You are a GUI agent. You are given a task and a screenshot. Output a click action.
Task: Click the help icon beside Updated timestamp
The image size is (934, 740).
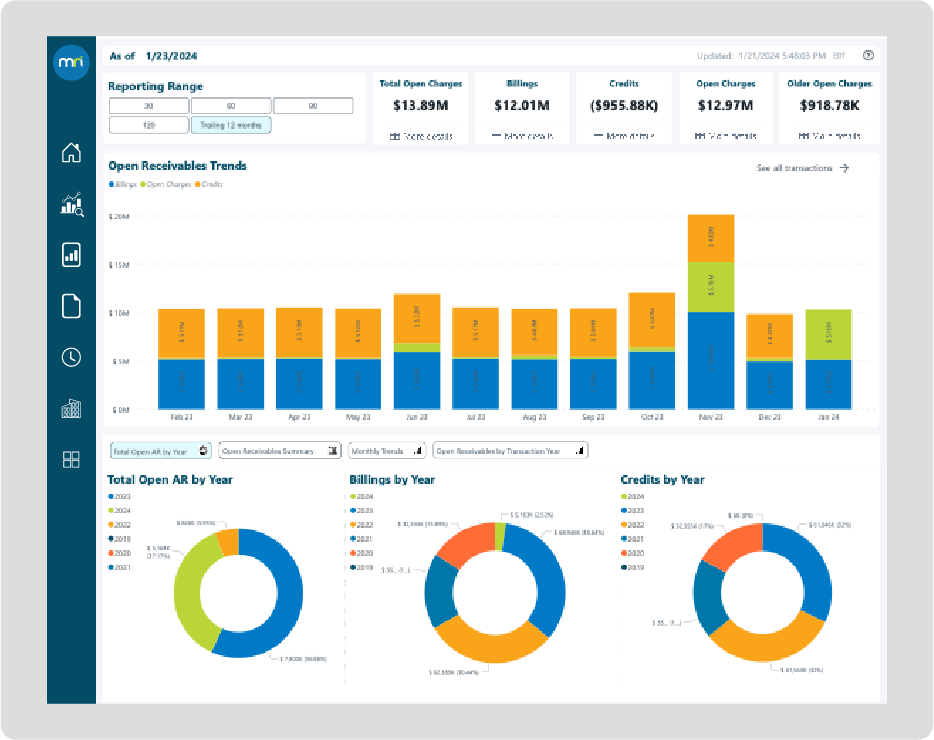point(868,55)
